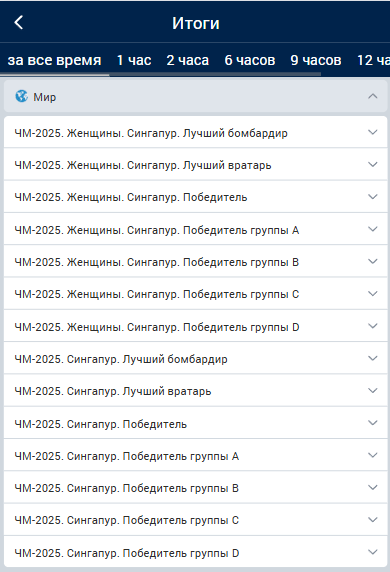Click text 'ЧМ-2025. Женщины. Сингапур. Победитель группы D'
The width and height of the screenshot is (390, 572).
pyautogui.click(x=157, y=327)
